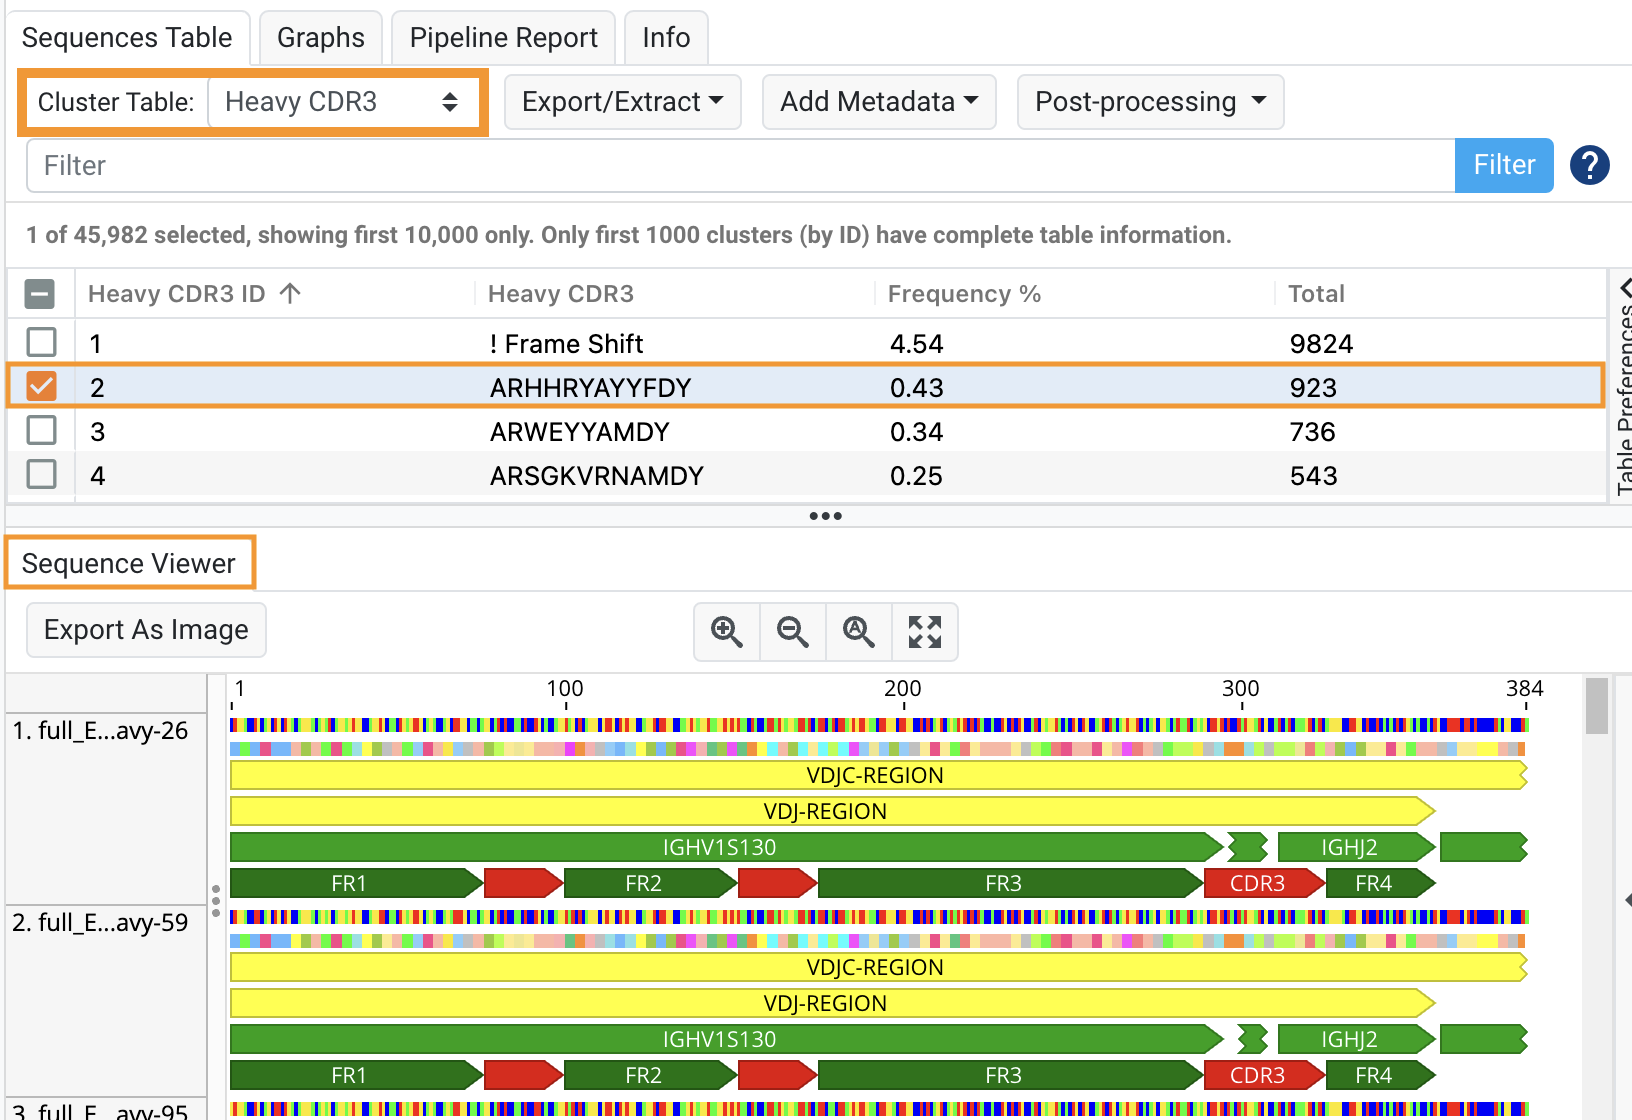Click the zoom out magnifier icon
The width and height of the screenshot is (1632, 1120).
pos(793,632)
